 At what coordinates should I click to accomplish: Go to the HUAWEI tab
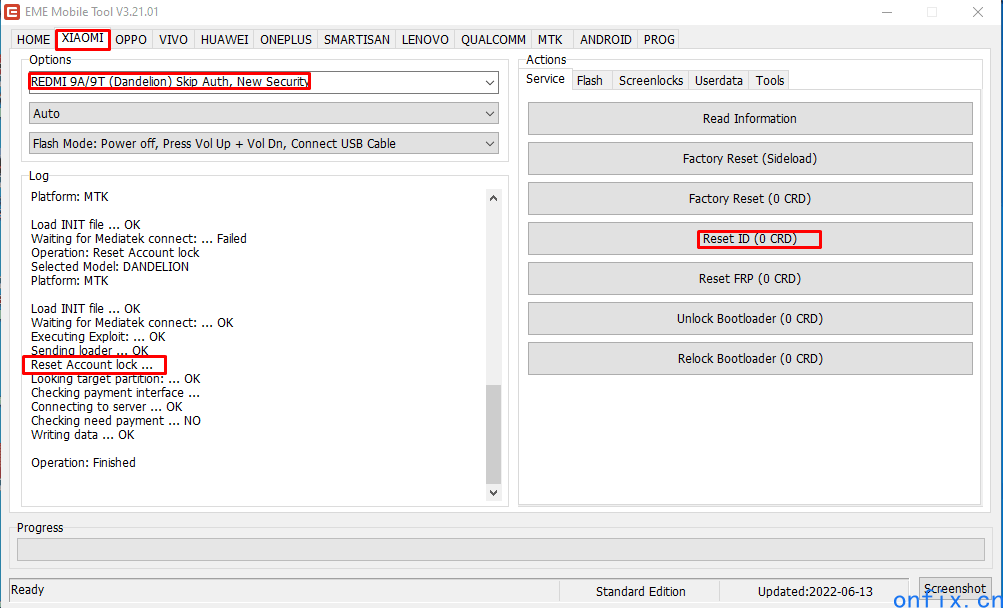(x=225, y=40)
